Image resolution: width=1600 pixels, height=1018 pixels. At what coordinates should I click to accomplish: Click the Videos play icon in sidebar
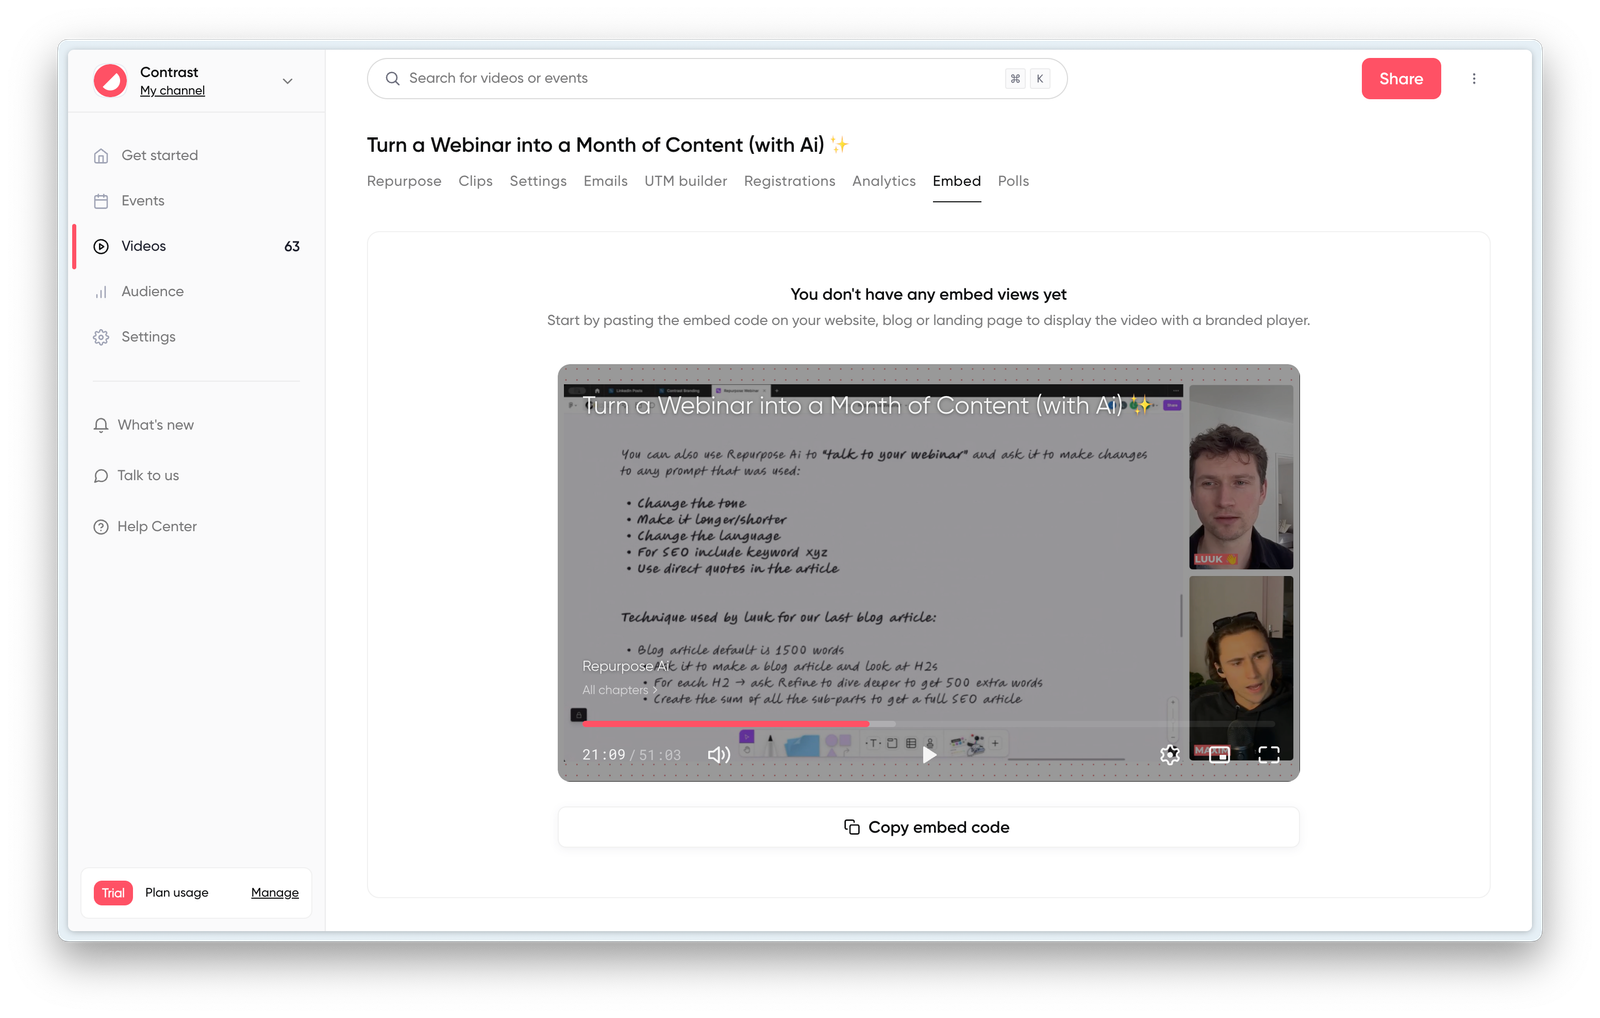pyautogui.click(x=100, y=246)
